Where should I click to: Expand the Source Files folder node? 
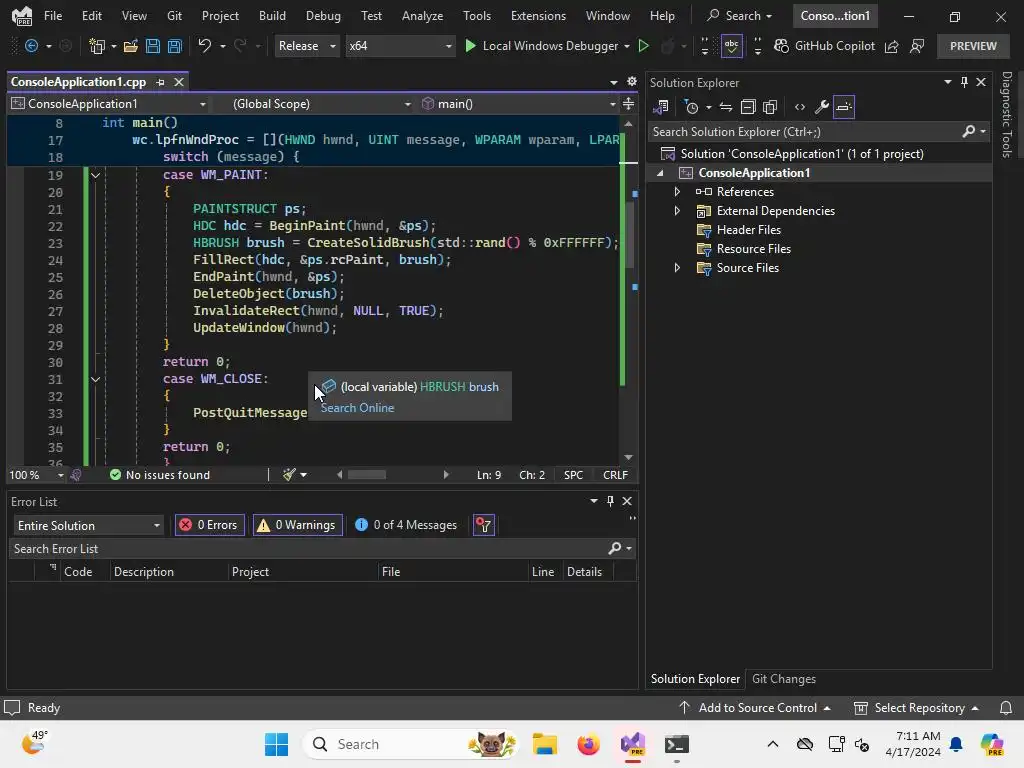(x=677, y=268)
